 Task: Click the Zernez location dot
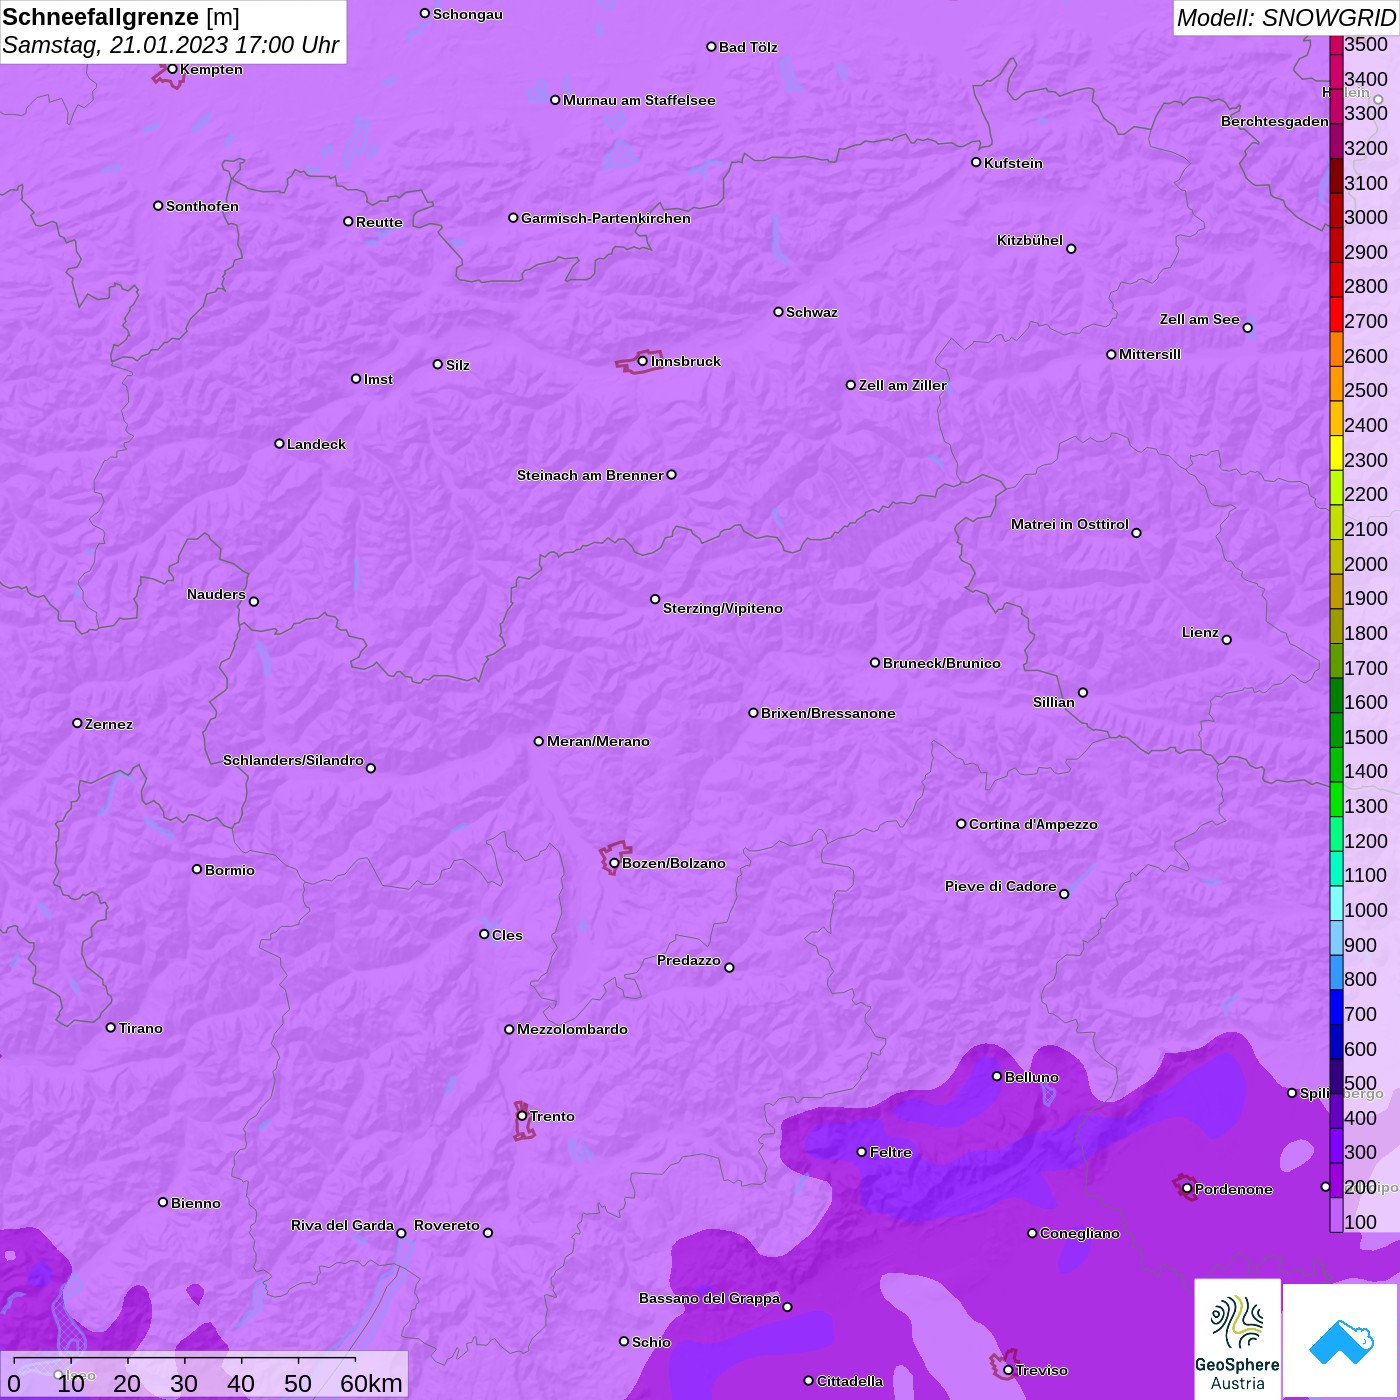pos(77,723)
